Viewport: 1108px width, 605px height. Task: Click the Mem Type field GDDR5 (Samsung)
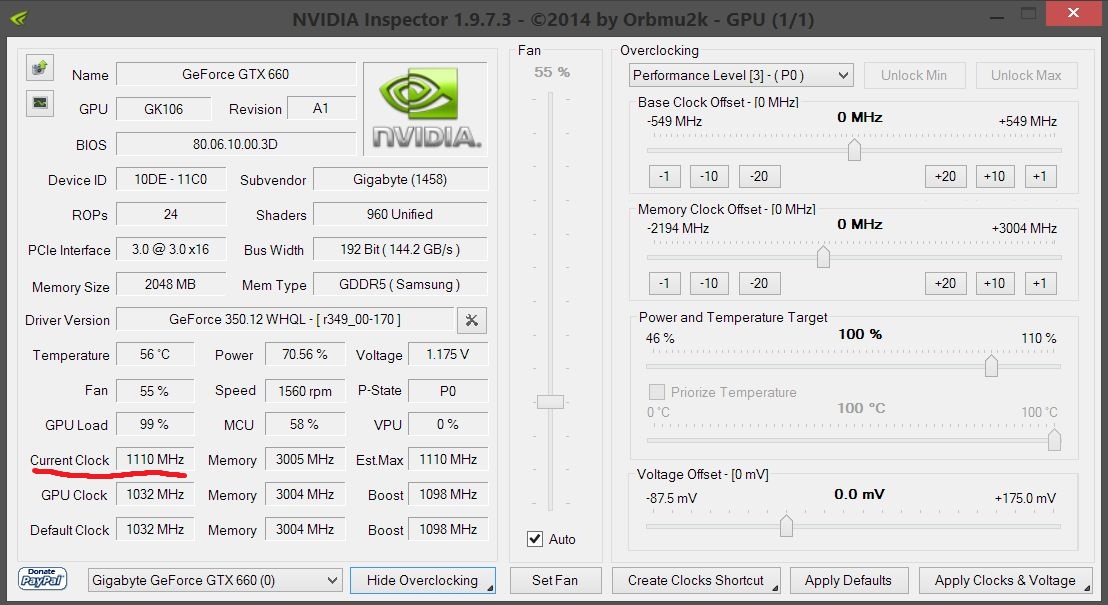[400, 284]
